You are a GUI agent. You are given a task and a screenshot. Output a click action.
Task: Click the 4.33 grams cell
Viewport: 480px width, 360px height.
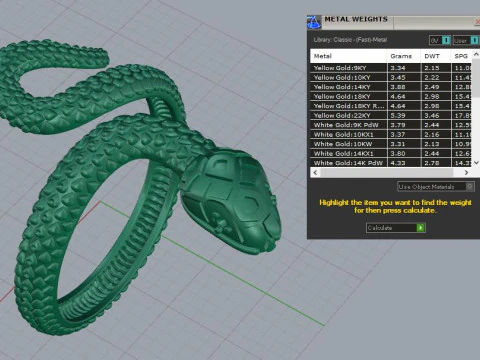(404, 163)
